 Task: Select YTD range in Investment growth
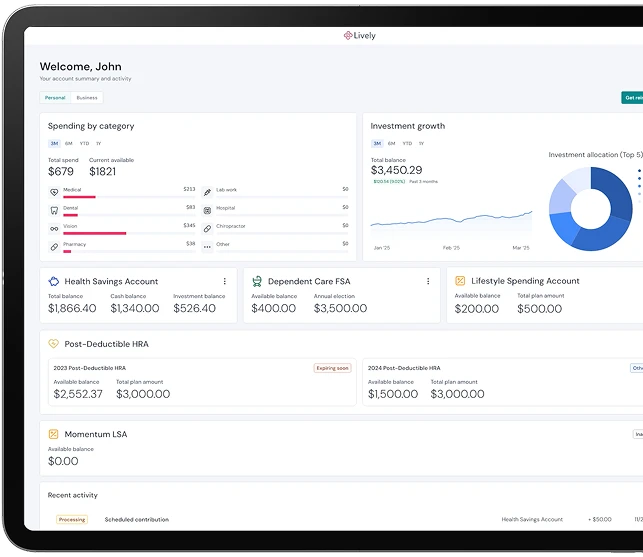pyautogui.click(x=407, y=144)
